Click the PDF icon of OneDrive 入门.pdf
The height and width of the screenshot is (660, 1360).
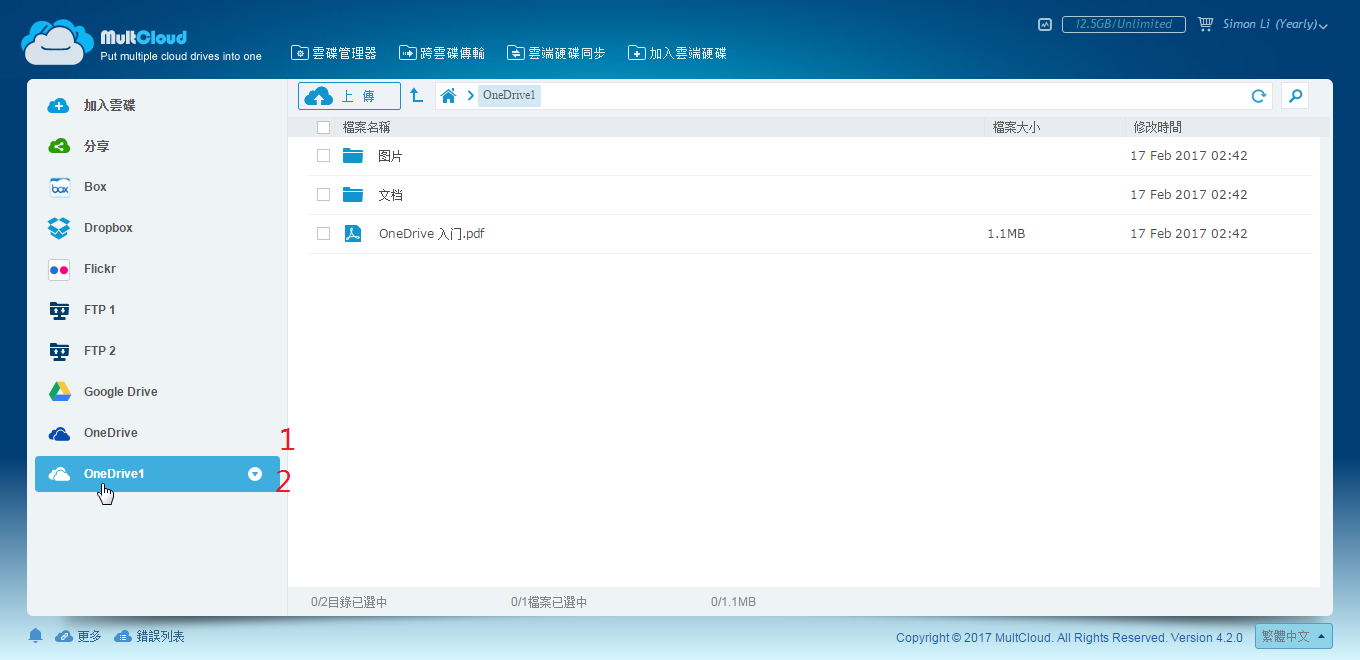click(352, 234)
